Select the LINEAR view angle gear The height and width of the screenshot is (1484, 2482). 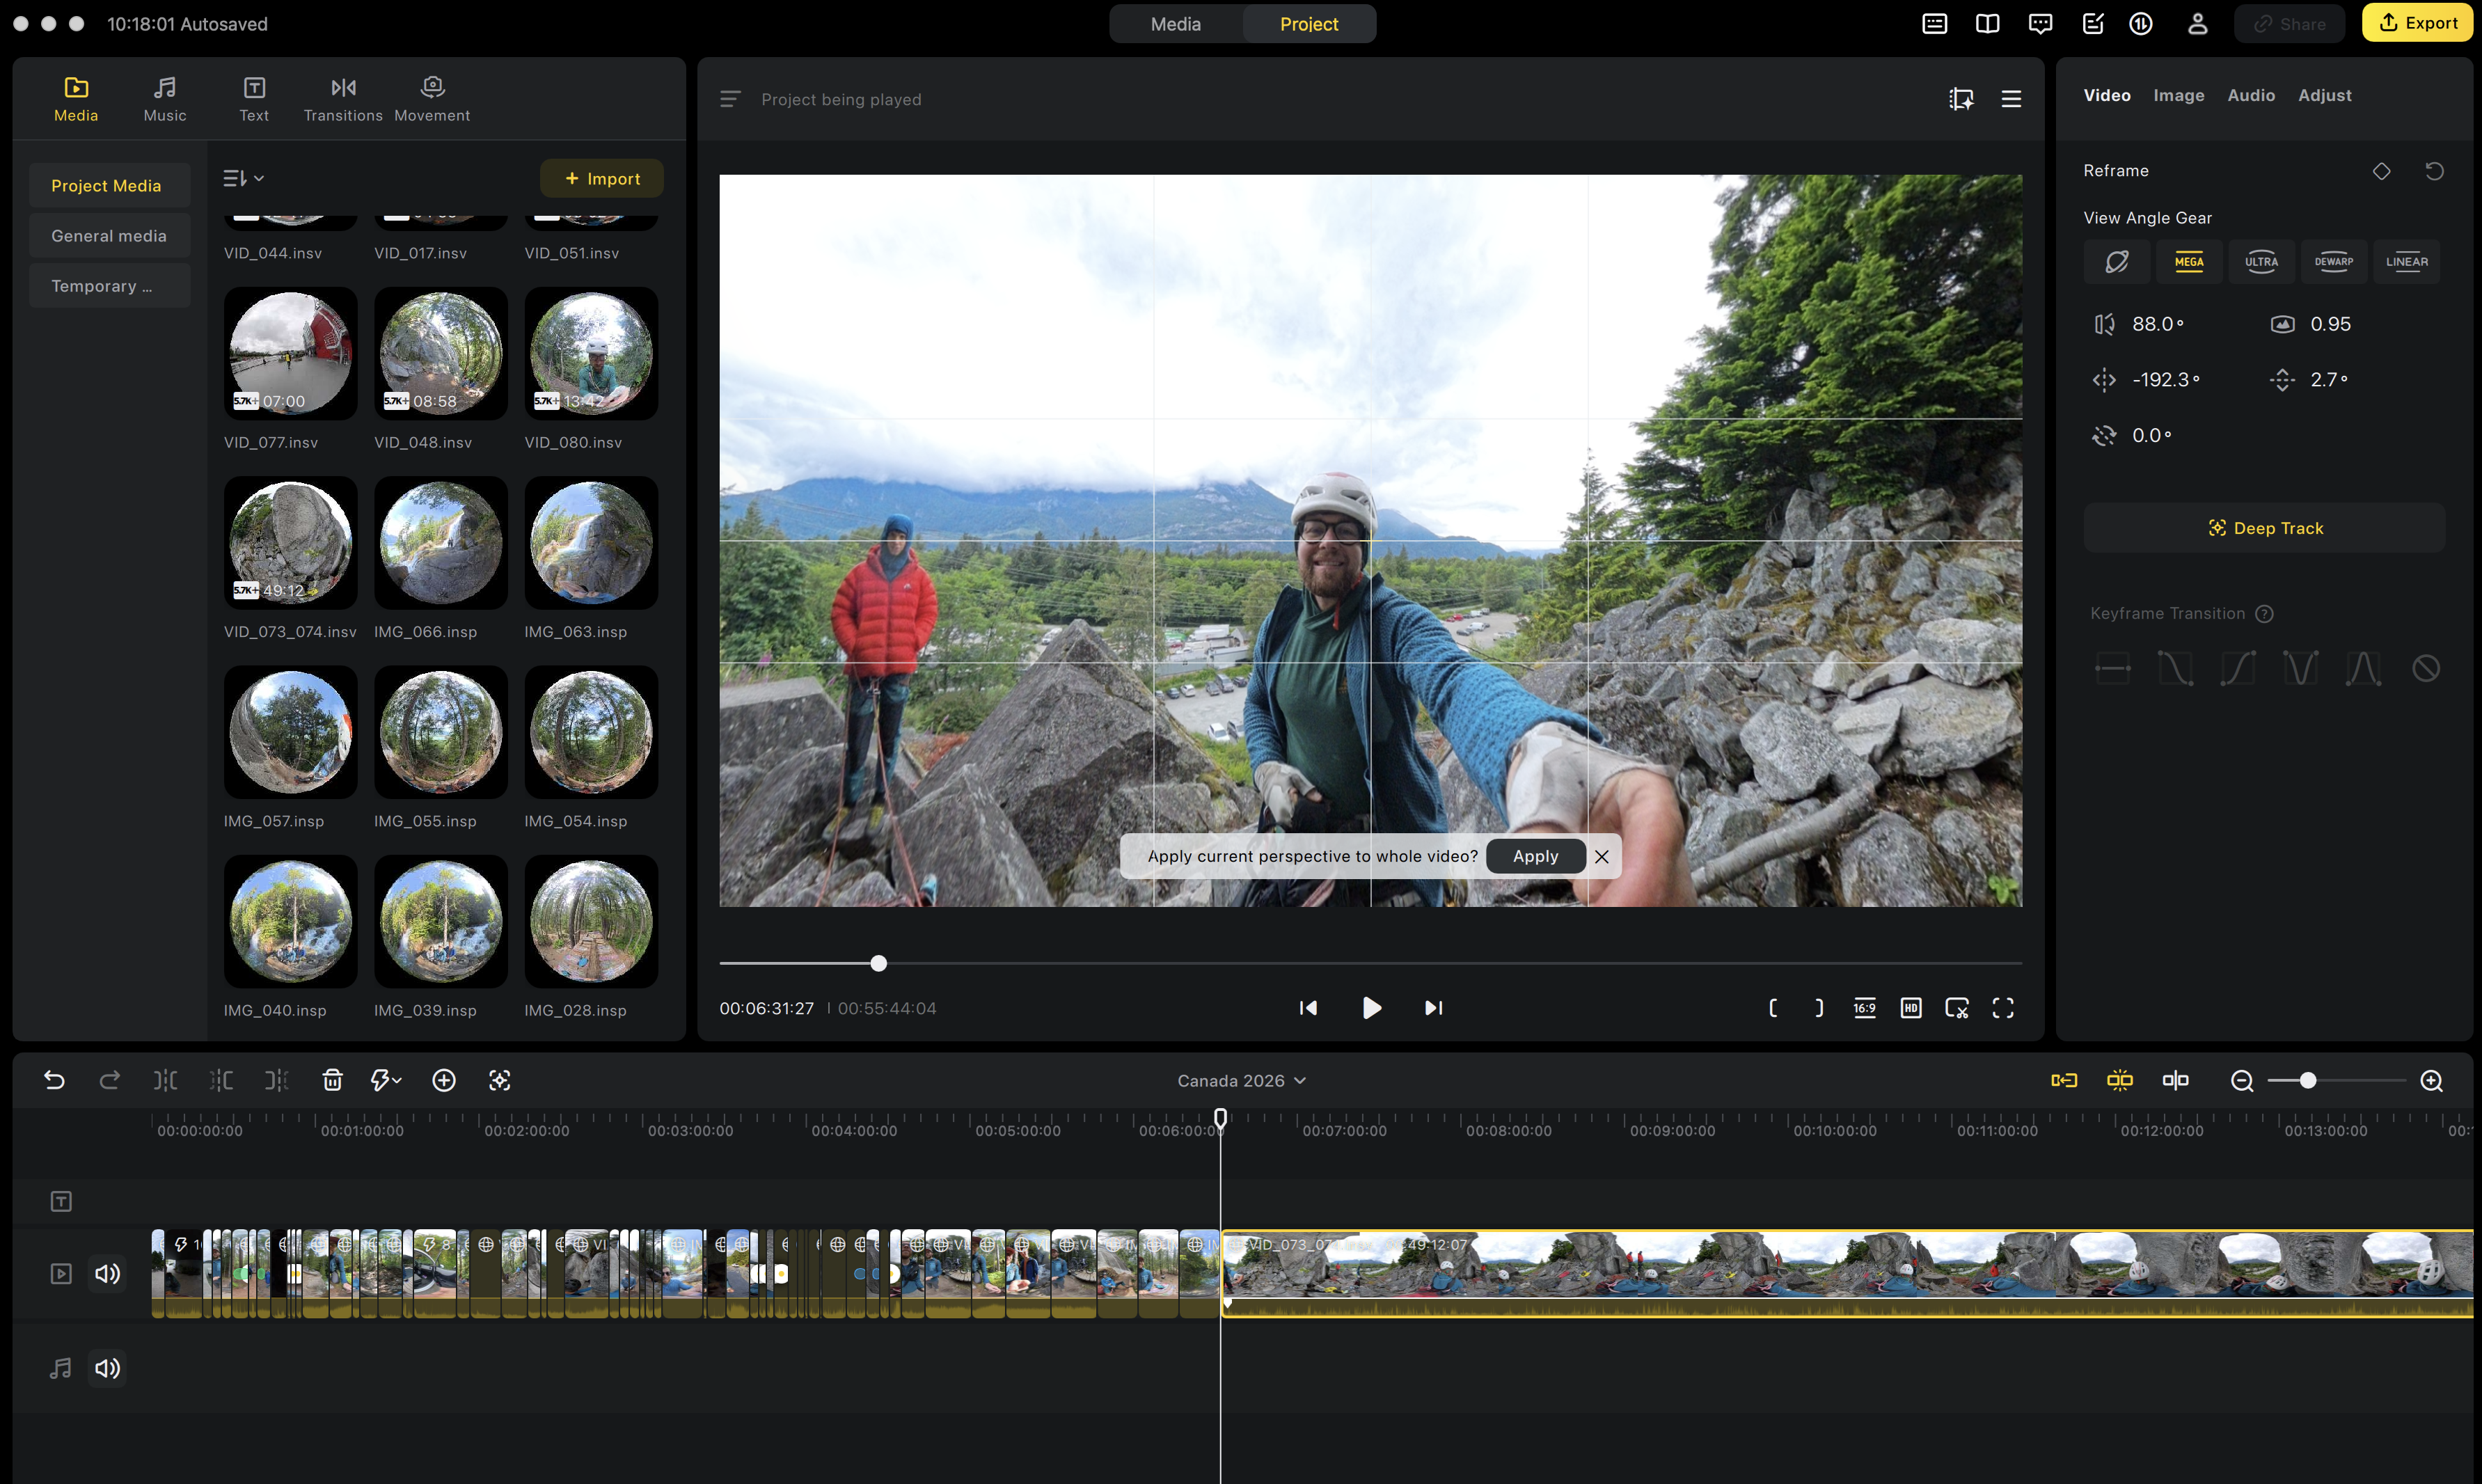2406,262
